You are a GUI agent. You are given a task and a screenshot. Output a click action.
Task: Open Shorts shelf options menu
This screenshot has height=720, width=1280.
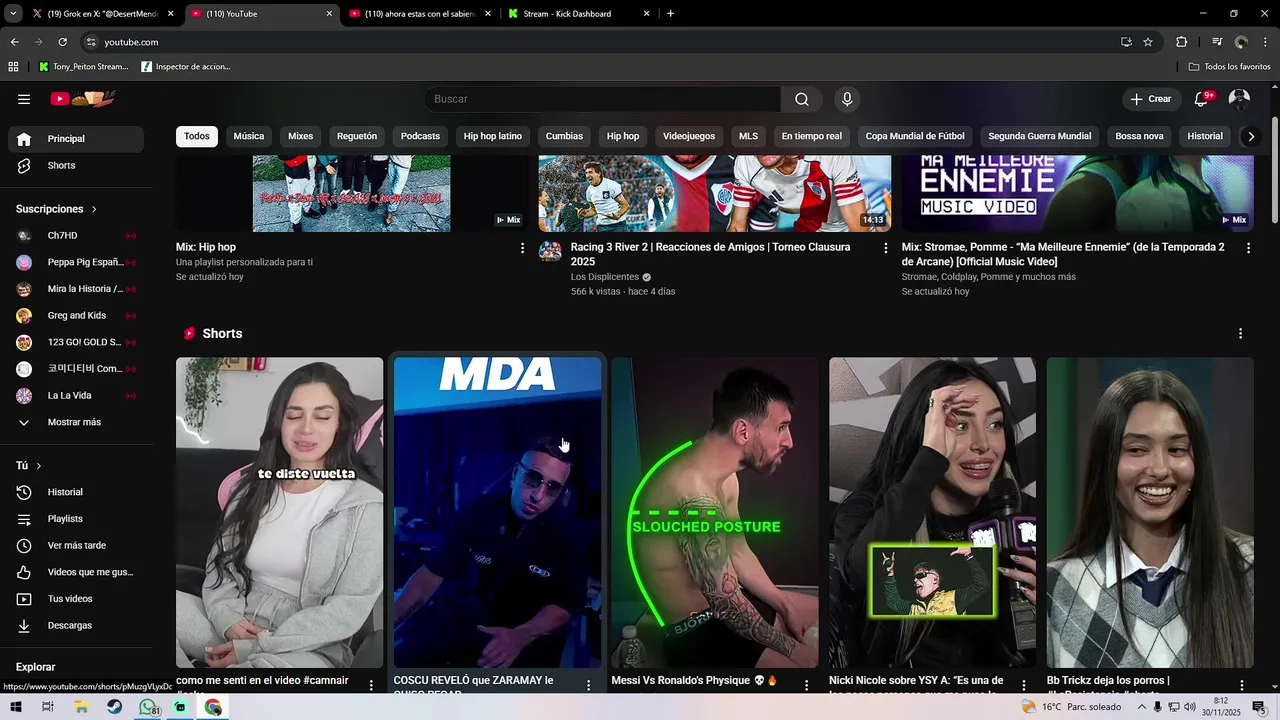coord(1240,334)
